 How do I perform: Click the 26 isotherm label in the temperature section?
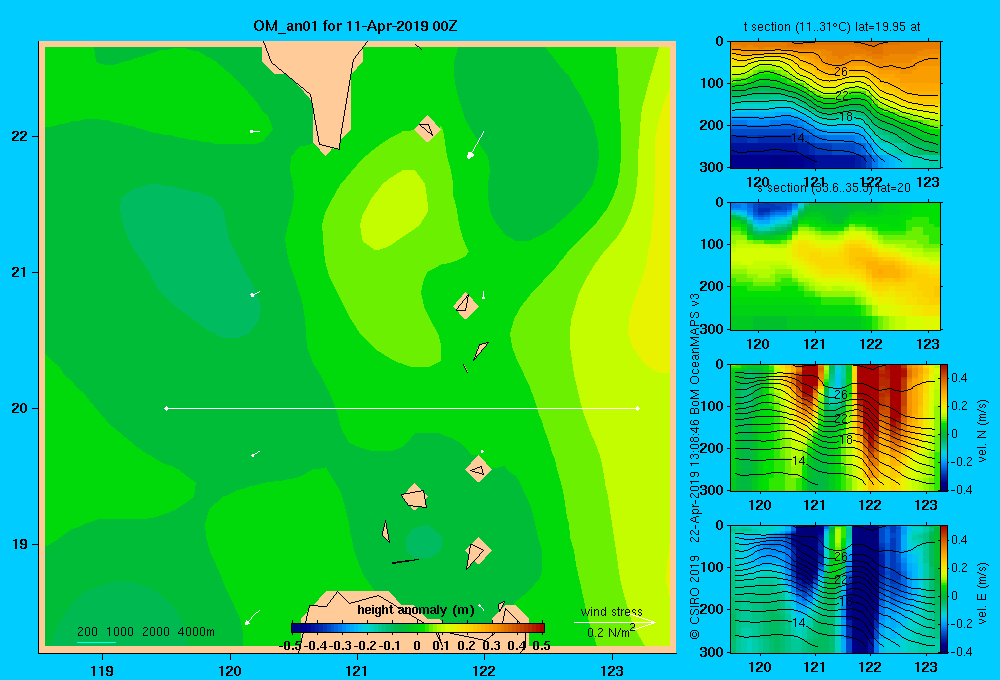pyautogui.click(x=841, y=71)
